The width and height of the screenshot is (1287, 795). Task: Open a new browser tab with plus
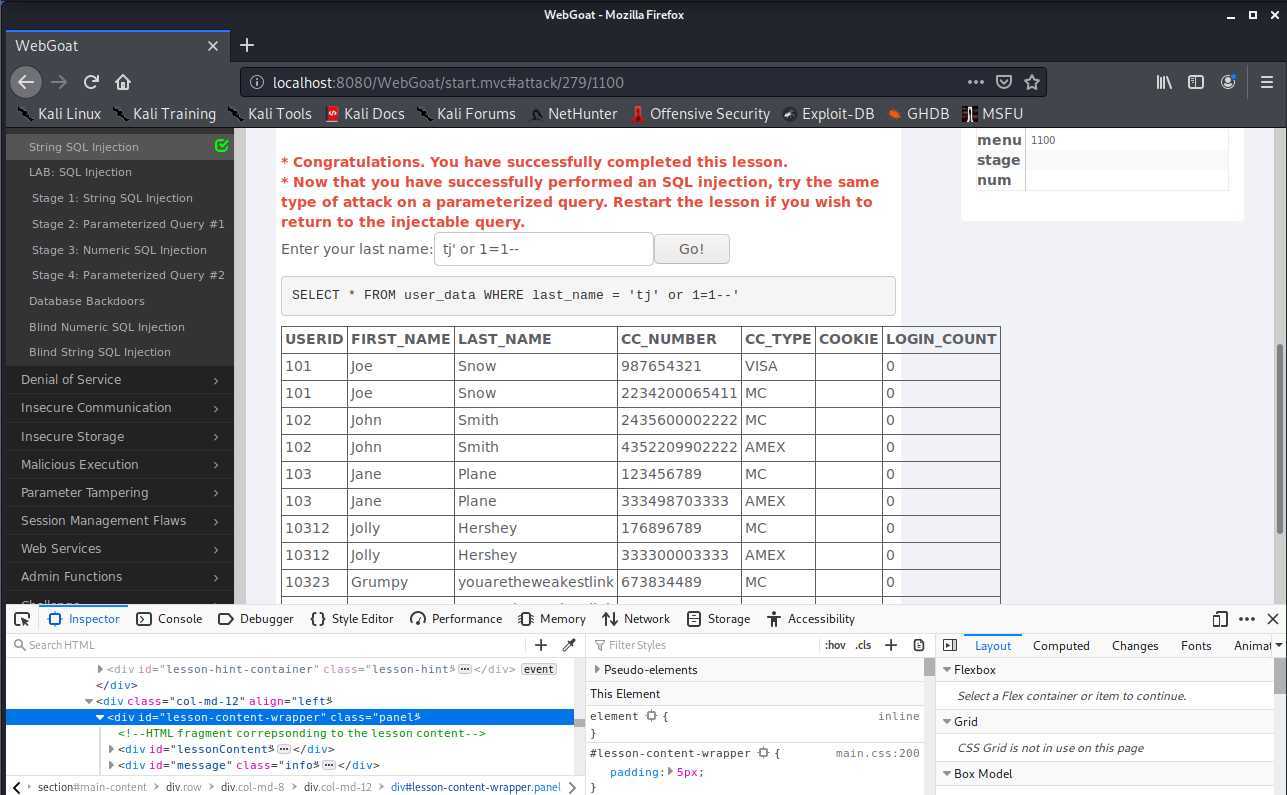click(247, 45)
